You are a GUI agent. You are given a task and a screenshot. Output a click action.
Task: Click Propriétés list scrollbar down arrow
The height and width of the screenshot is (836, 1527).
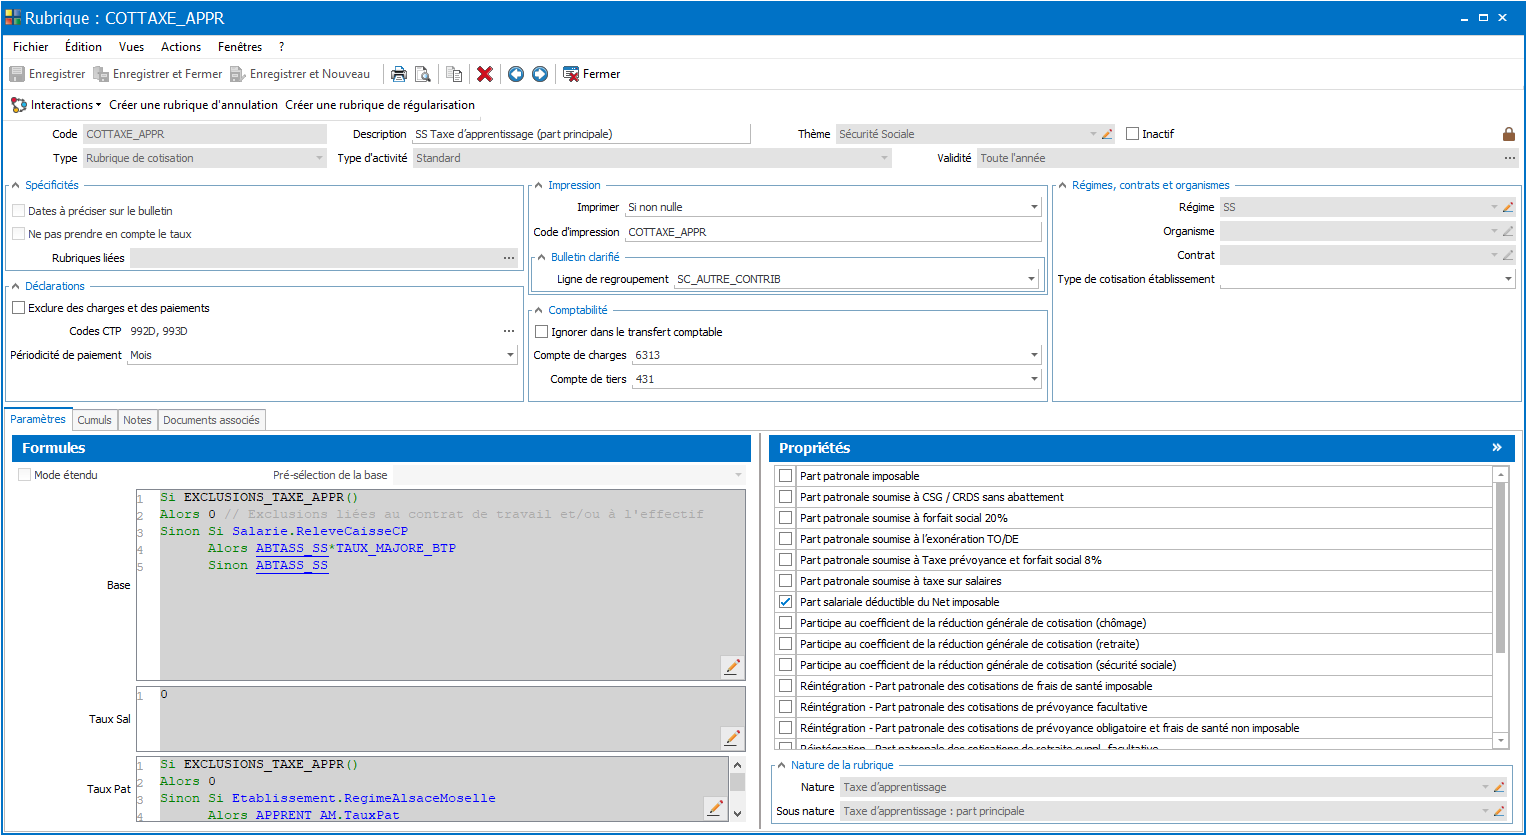(1500, 741)
